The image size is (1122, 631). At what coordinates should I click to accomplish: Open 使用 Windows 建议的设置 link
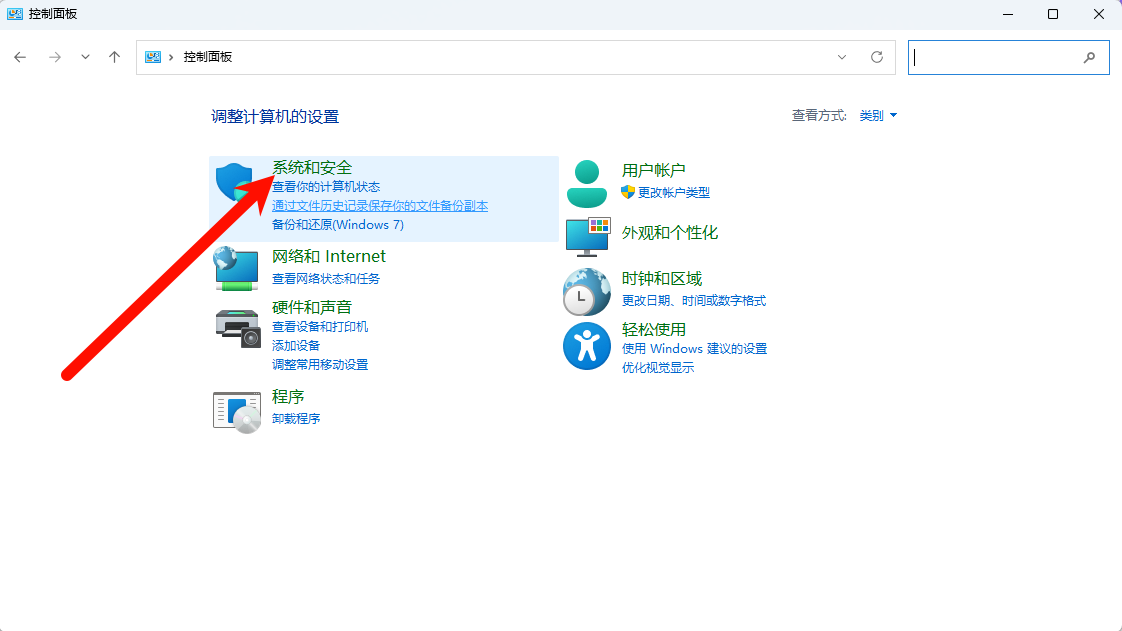pos(694,348)
